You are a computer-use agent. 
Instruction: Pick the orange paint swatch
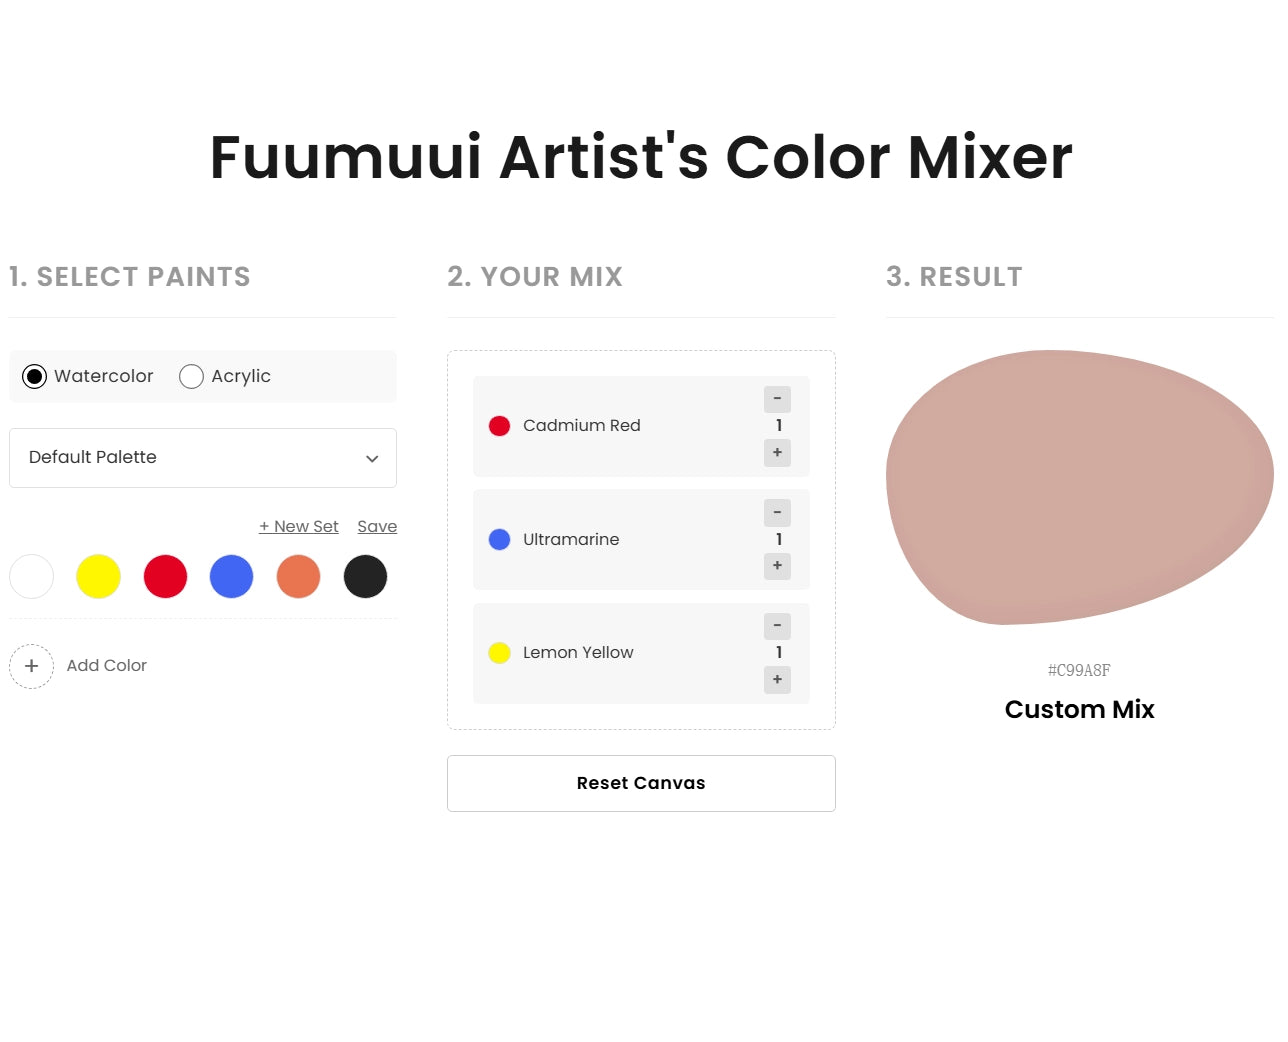coord(298,577)
